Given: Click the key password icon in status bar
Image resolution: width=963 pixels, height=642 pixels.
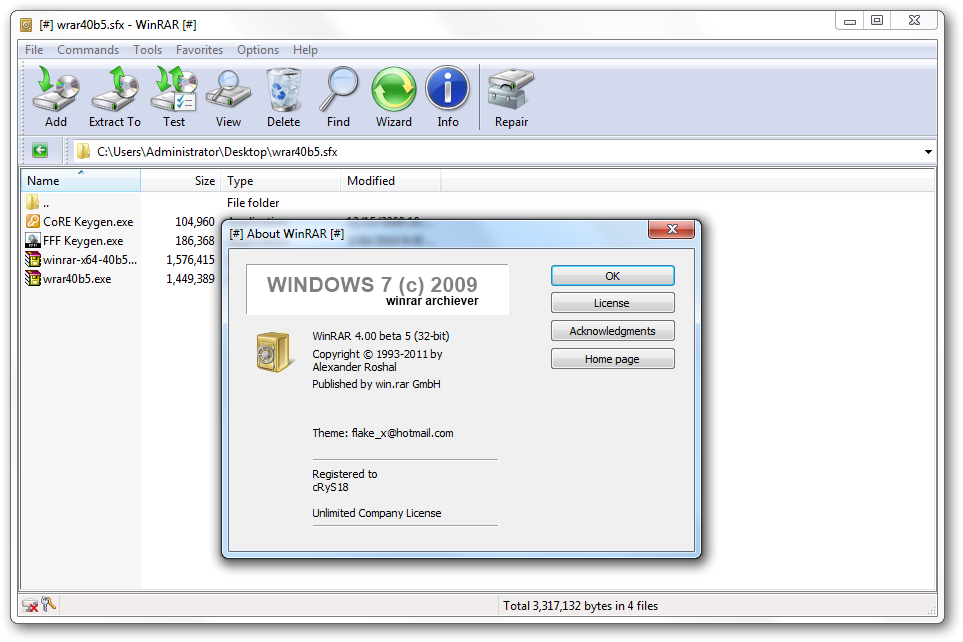Looking at the screenshot, I should click(x=48, y=605).
